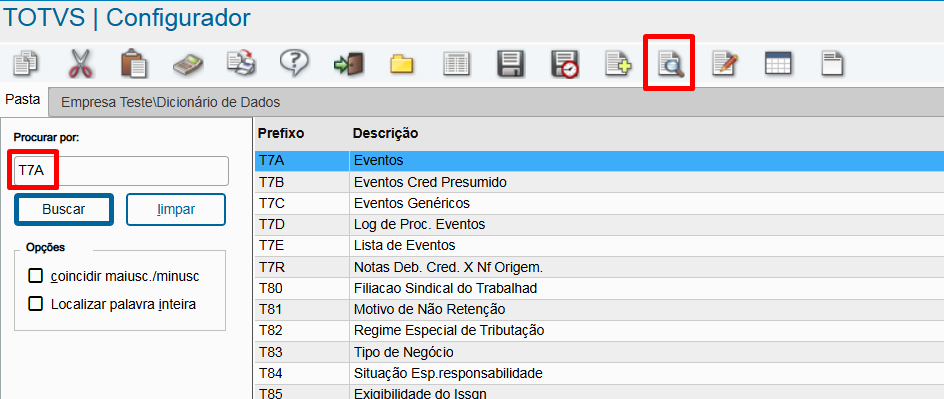Image resolution: width=944 pixels, height=399 pixels.
Task: Enable coincidir maiusc./minusc checkbox
Action: pos(36,276)
